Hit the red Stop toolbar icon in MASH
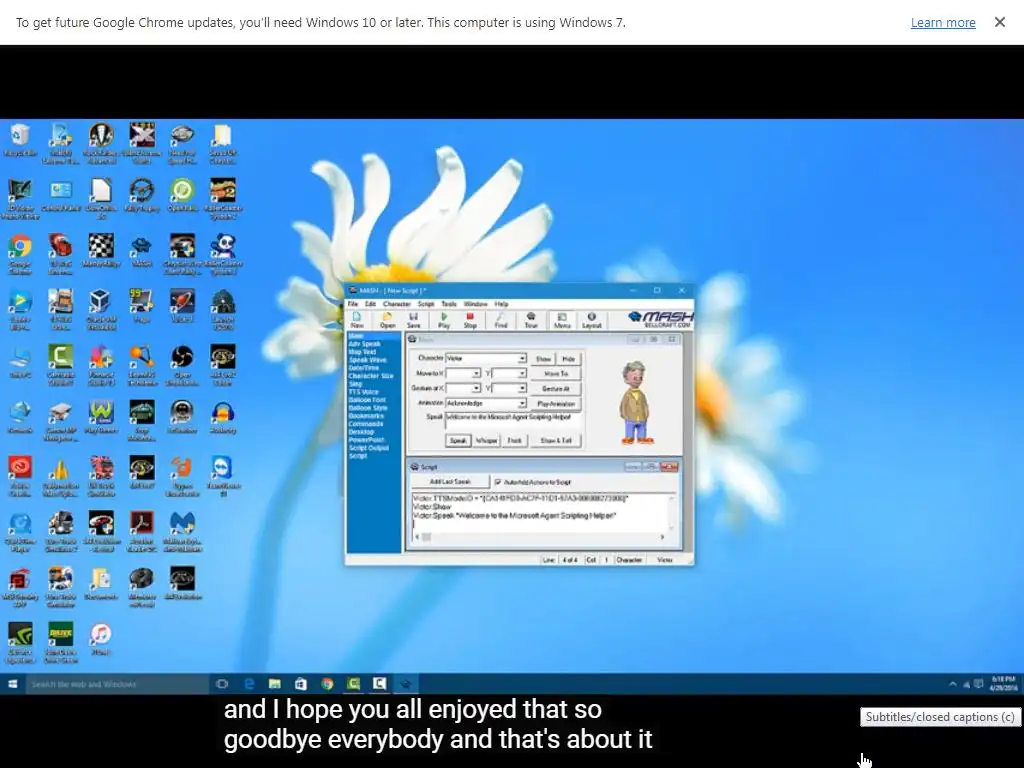The width and height of the screenshot is (1024, 768). point(470,320)
